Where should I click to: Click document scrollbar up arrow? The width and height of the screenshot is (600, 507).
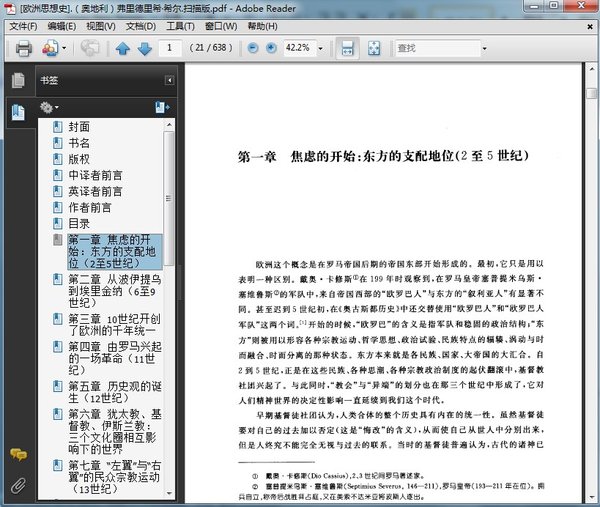click(x=592, y=69)
